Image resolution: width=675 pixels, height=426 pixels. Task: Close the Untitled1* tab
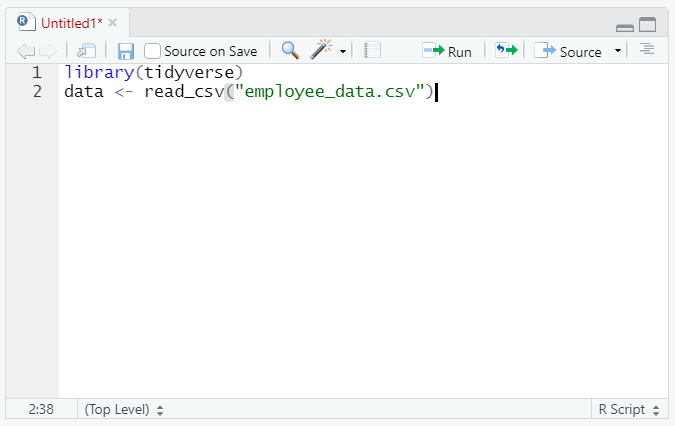tap(113, 22)
